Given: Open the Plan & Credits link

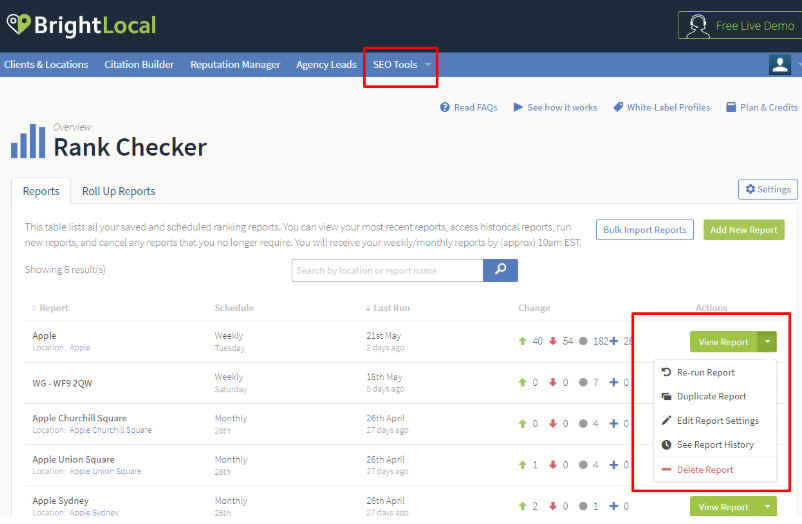Looking at the screenshot, I should tap(762, 107).
